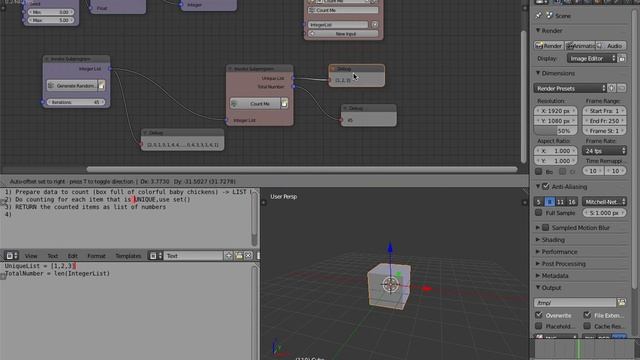Open file browser for output path

(x=622, y=302)
